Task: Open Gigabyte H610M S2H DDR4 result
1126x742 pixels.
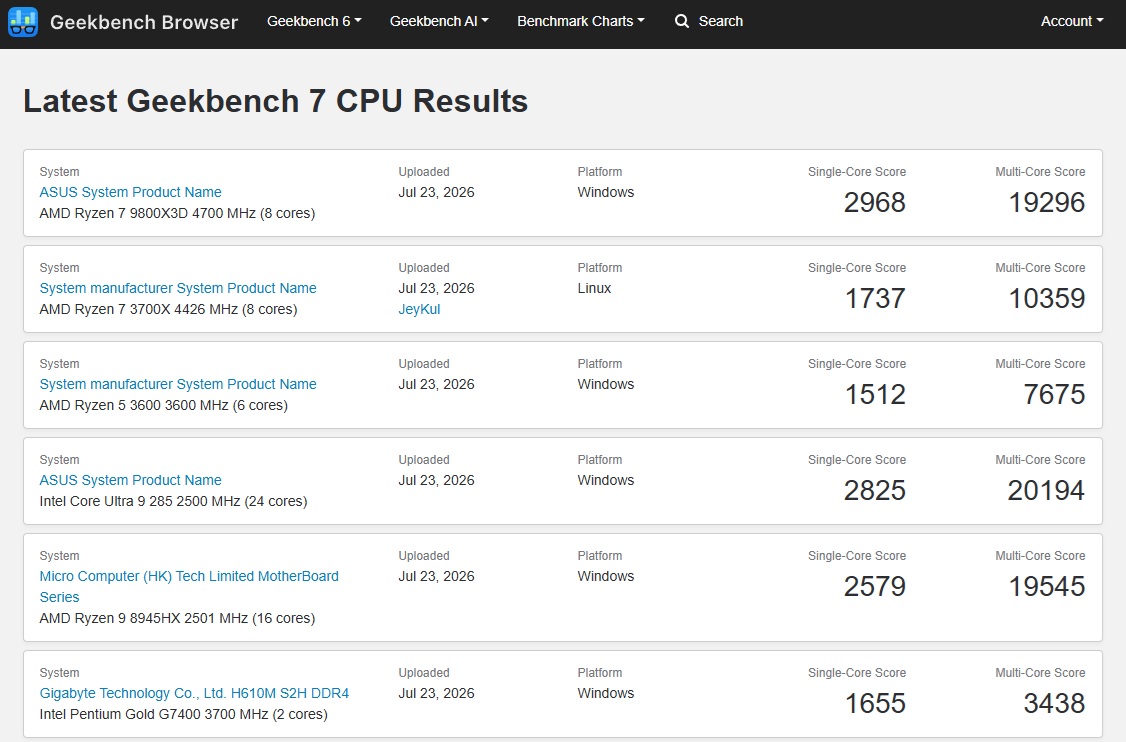Action: click(x=194, y=693)
